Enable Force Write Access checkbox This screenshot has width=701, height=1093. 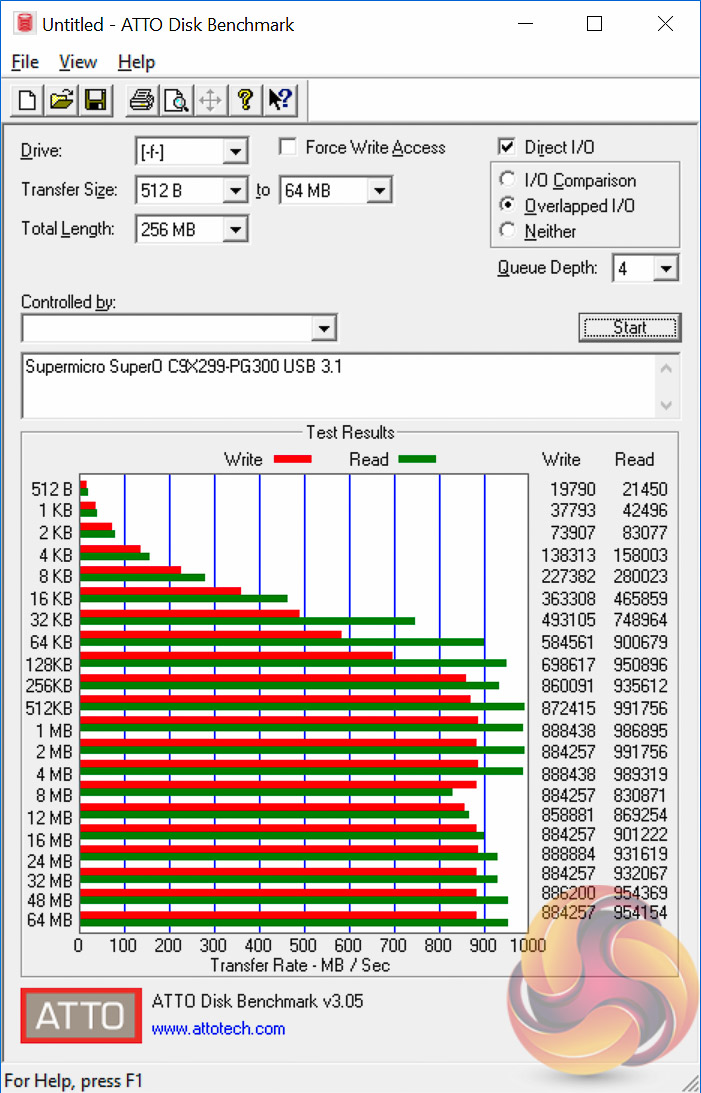coord(287,146)
